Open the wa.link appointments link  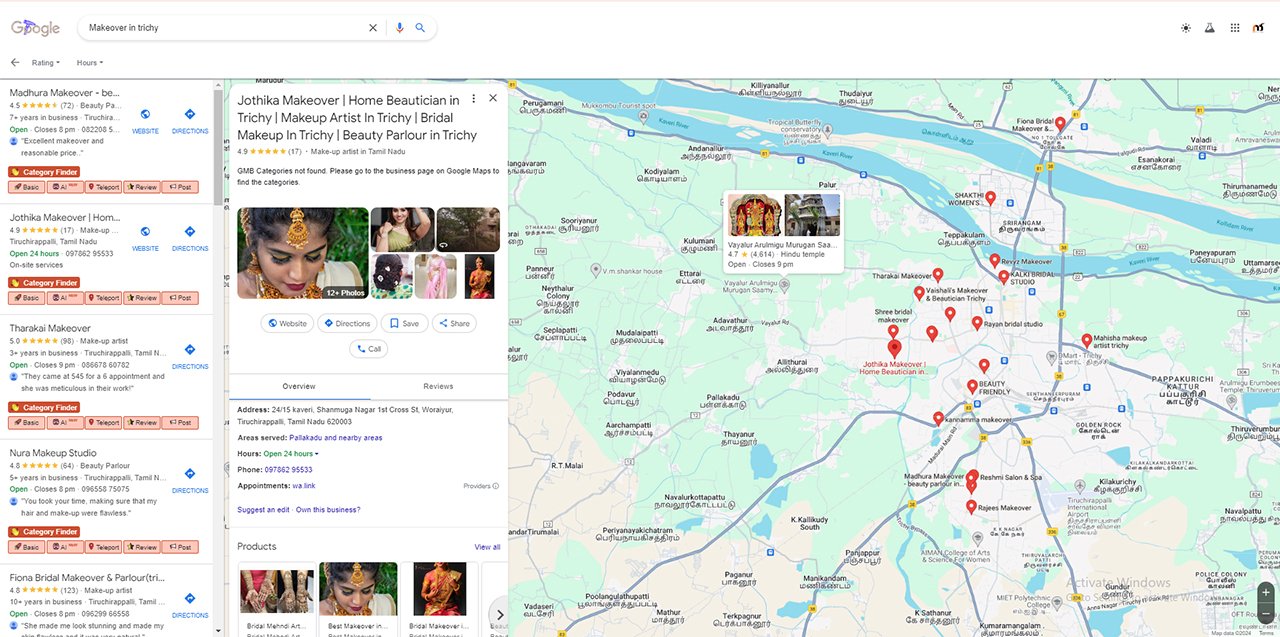[x=304, y=486]
